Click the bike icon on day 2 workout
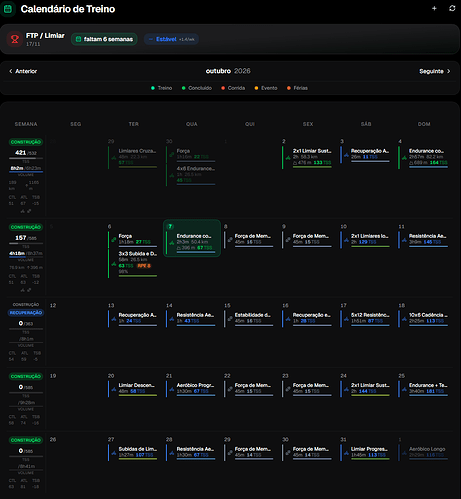Viewport: 461px width, 499px height. (288, 157)
